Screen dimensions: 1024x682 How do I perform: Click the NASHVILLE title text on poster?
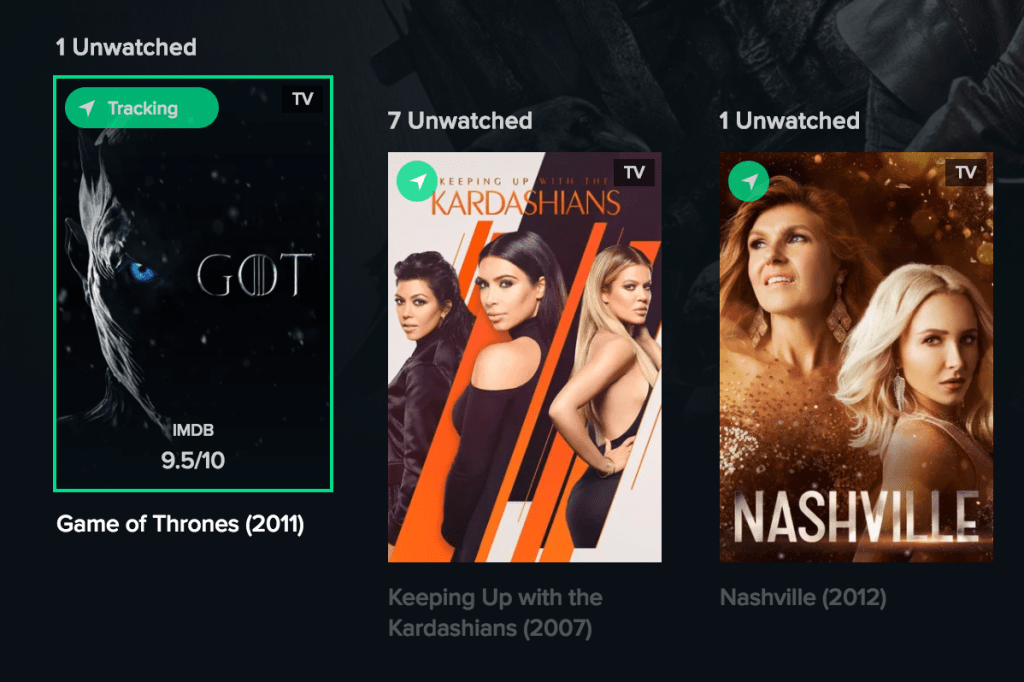point(856,517)
